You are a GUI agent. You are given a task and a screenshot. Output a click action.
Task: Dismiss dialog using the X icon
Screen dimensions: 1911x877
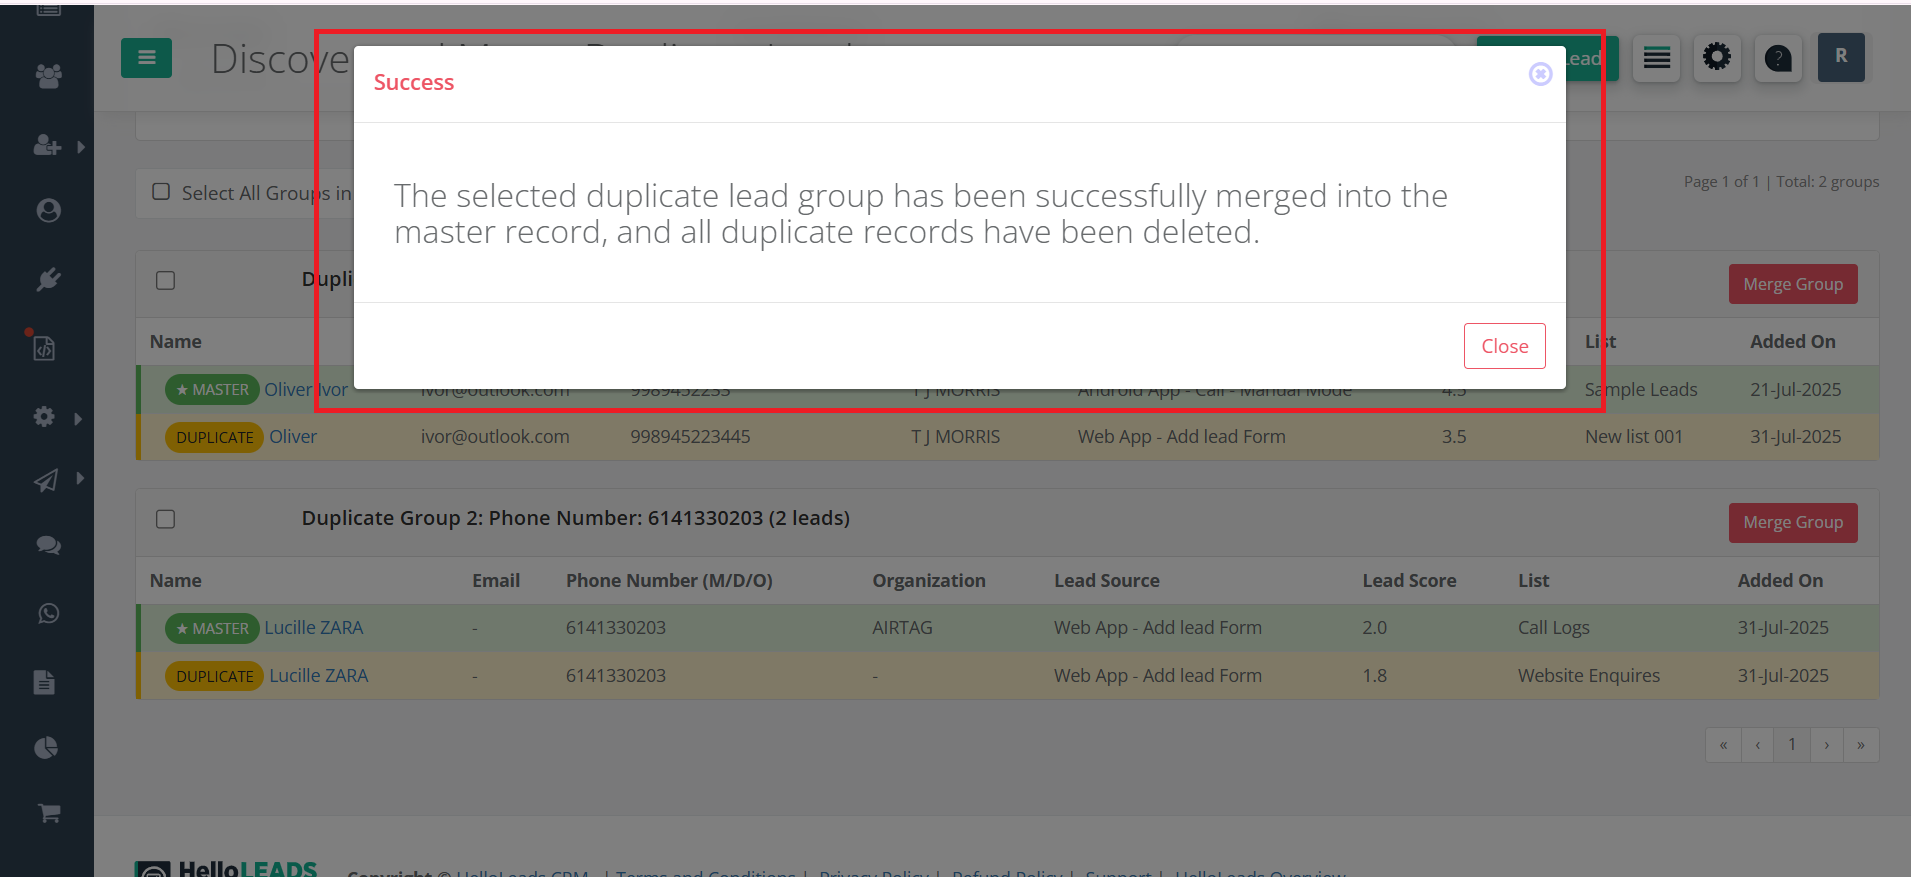click(x=1540, y=74)
